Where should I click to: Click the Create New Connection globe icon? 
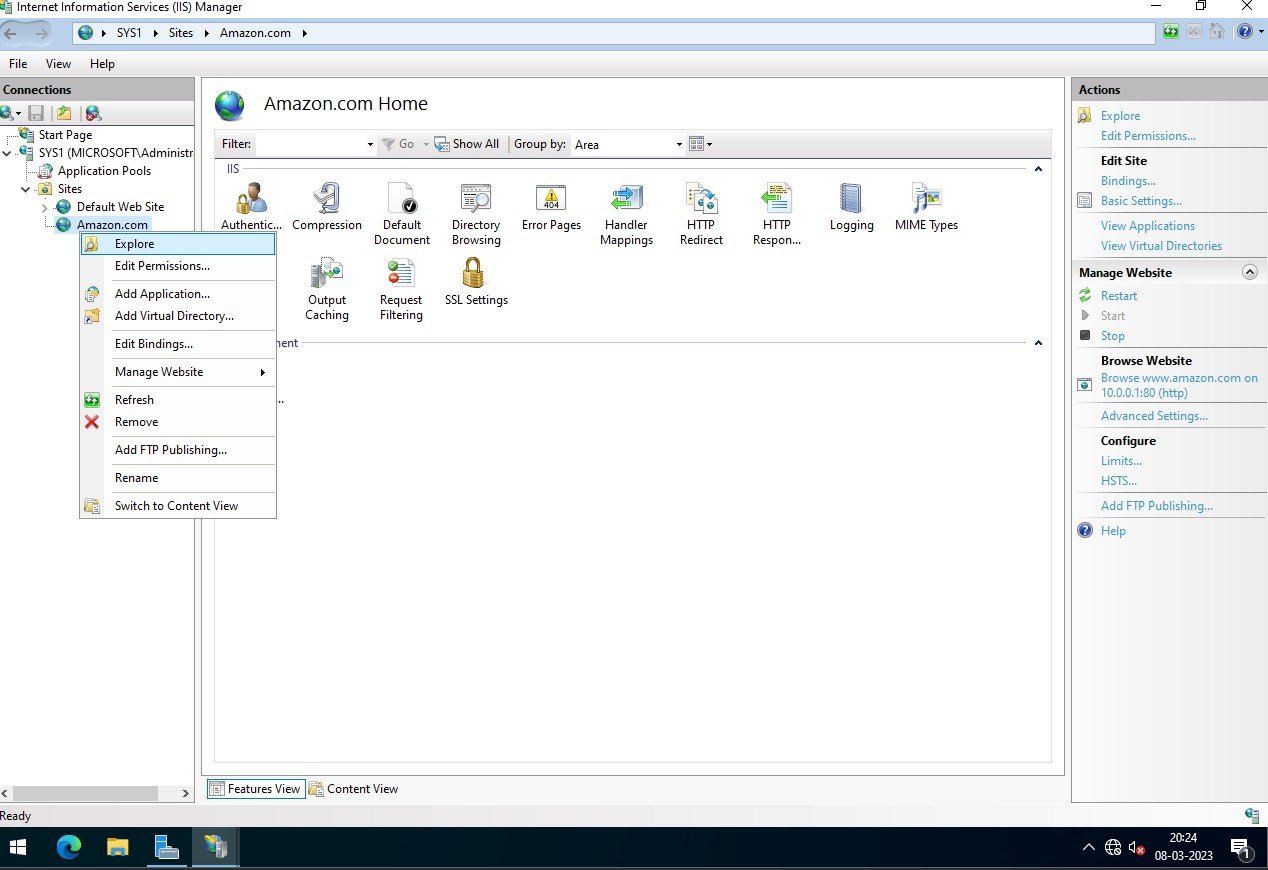pos(8,113)
